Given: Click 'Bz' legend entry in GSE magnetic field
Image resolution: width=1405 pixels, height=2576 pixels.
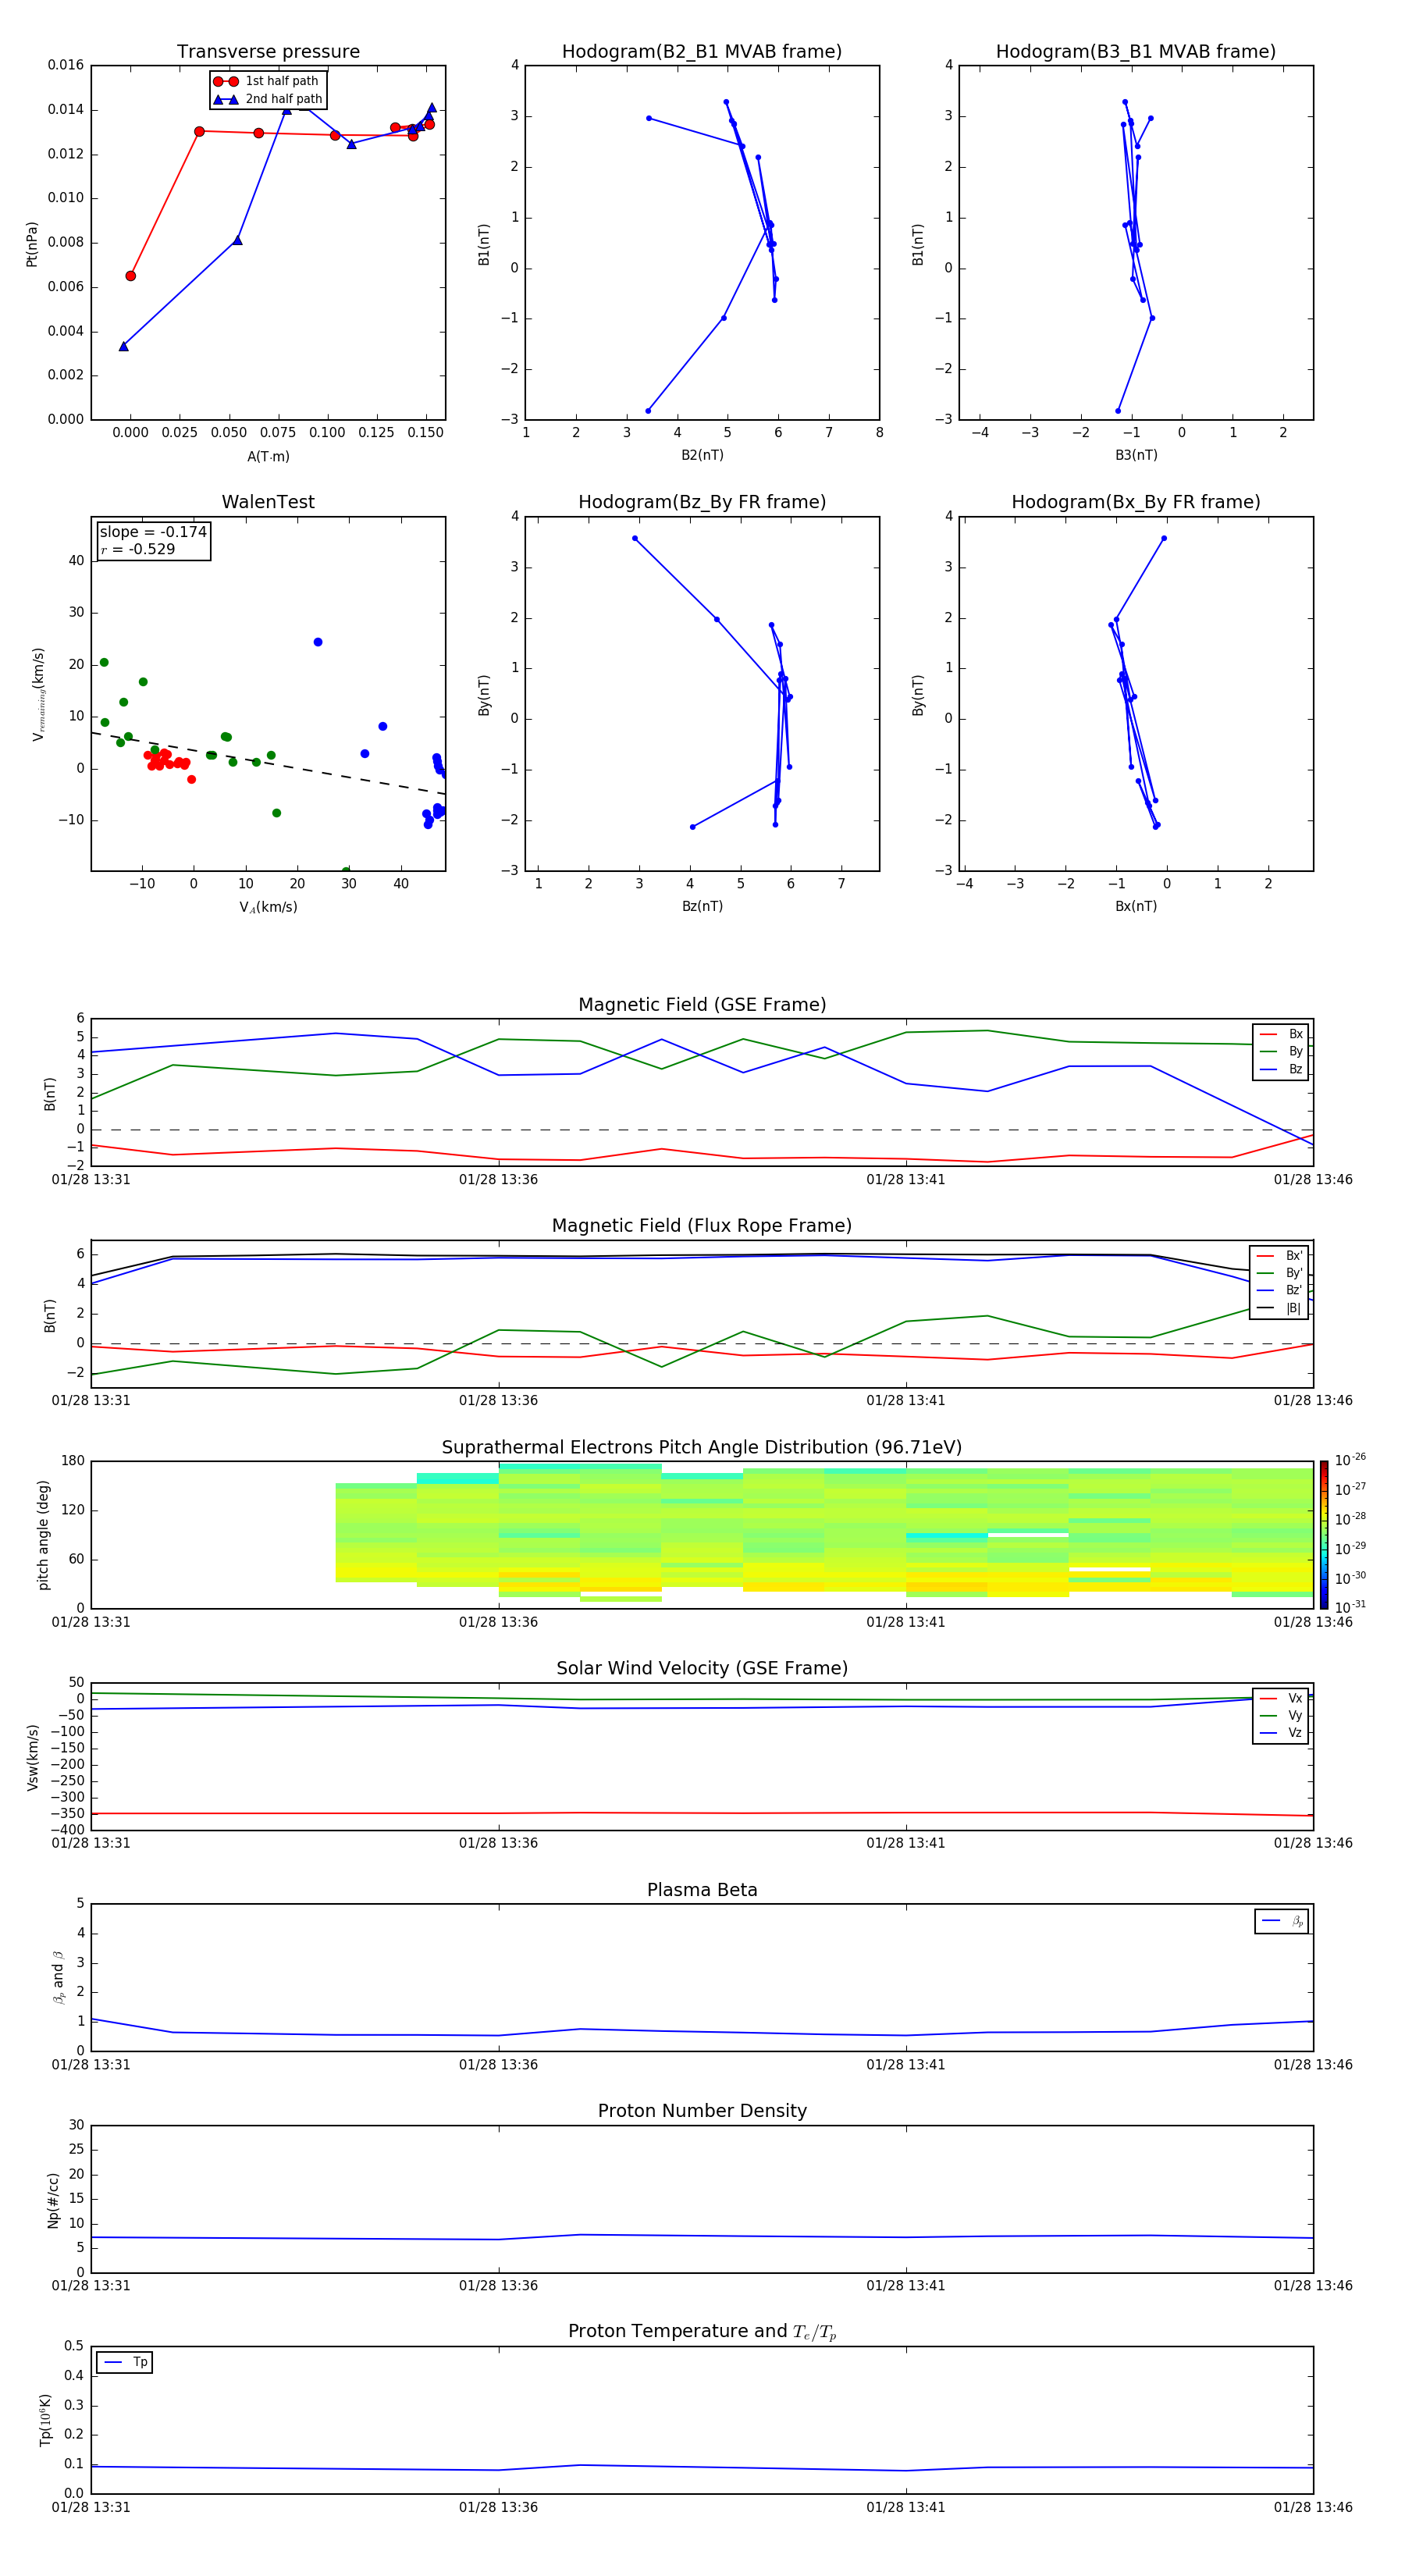Looking at the screenshot, I should (1281, 1070).
